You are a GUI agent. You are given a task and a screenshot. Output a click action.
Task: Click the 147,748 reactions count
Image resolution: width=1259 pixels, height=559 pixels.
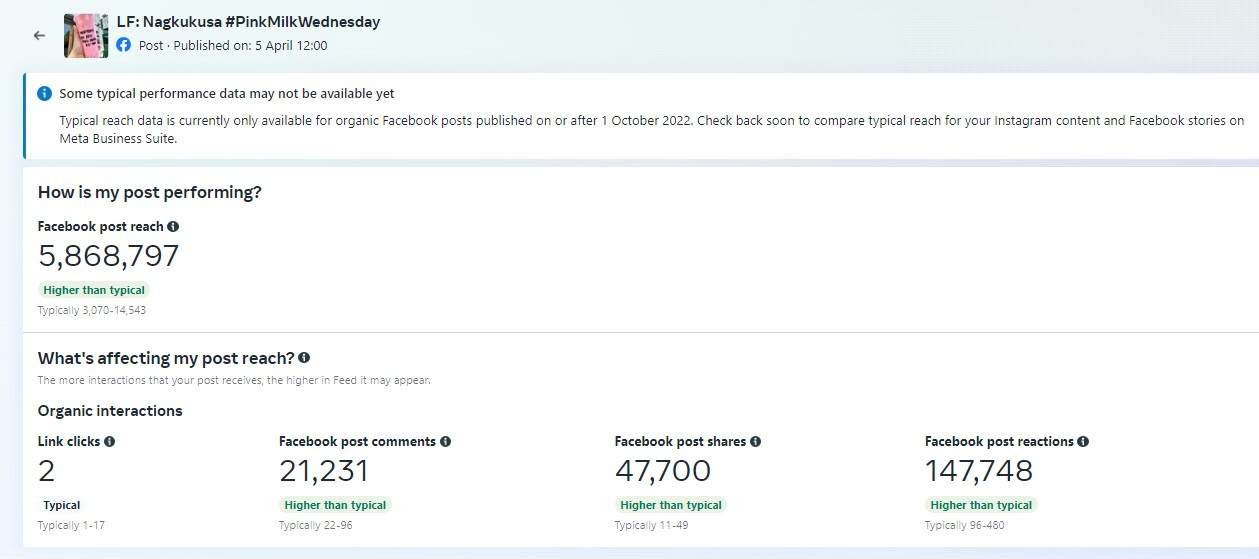click(x=979, y=471)
